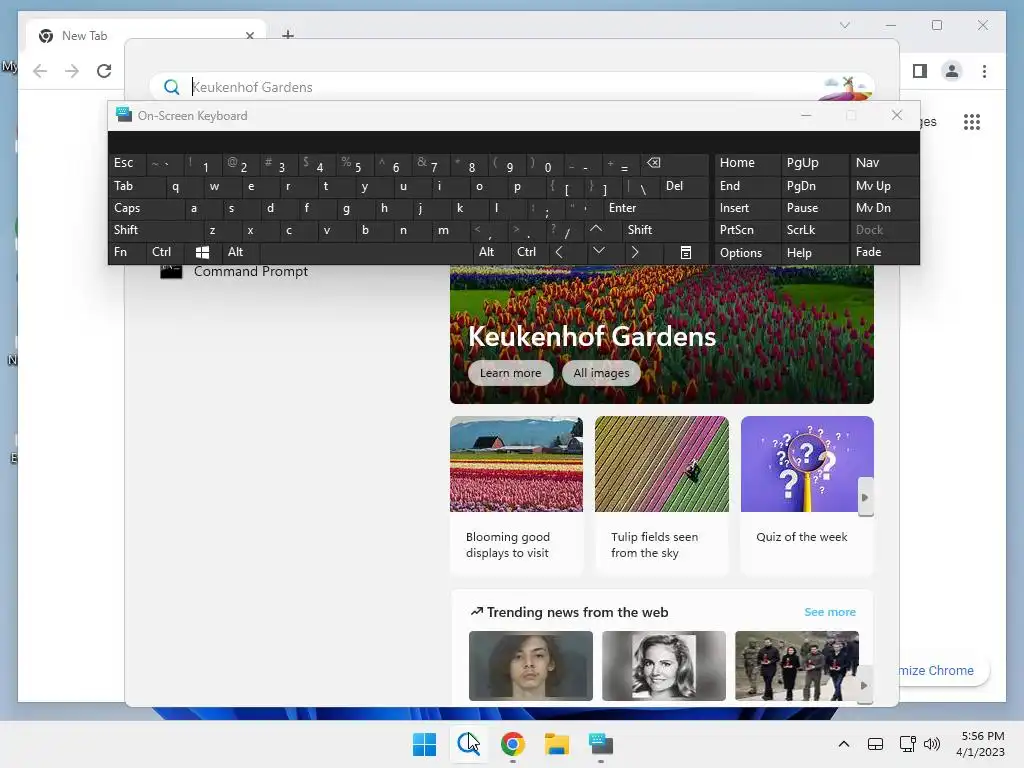Viewport: 1024px width, 768px height.
Task: Open See more trending link
Action: (829, 612)
